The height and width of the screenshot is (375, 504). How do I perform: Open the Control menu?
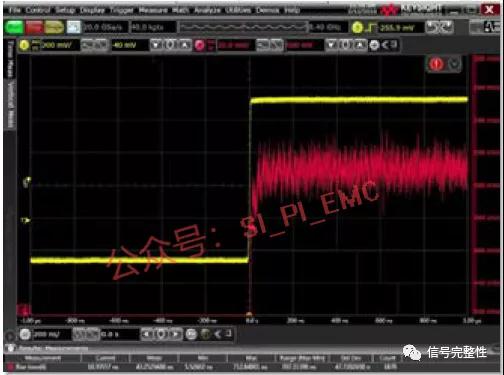click(38, 10)
